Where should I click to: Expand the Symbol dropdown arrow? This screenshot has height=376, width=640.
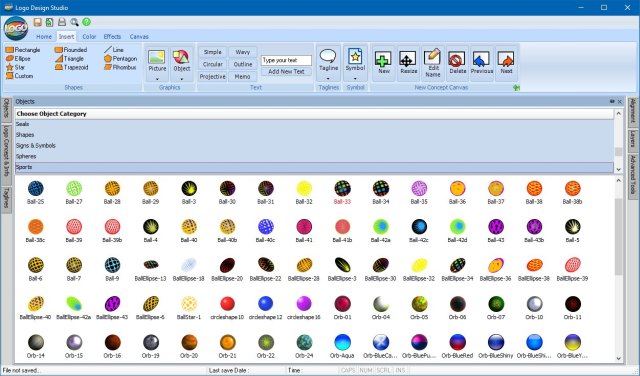tap(355, 78)
